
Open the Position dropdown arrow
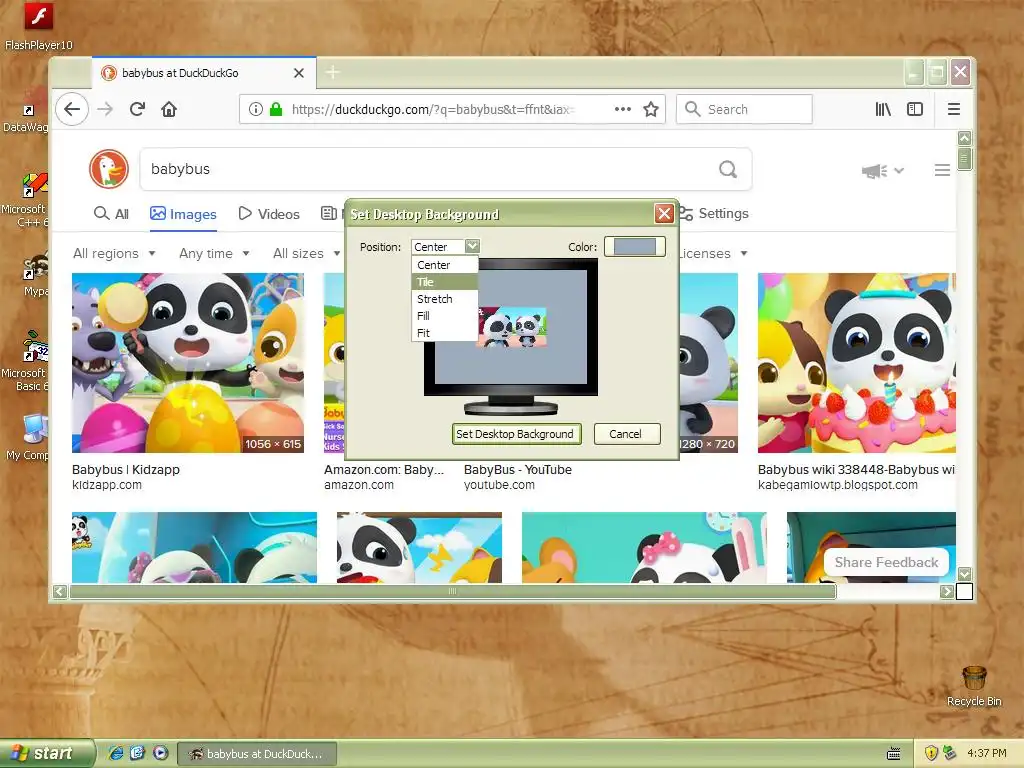472,246
